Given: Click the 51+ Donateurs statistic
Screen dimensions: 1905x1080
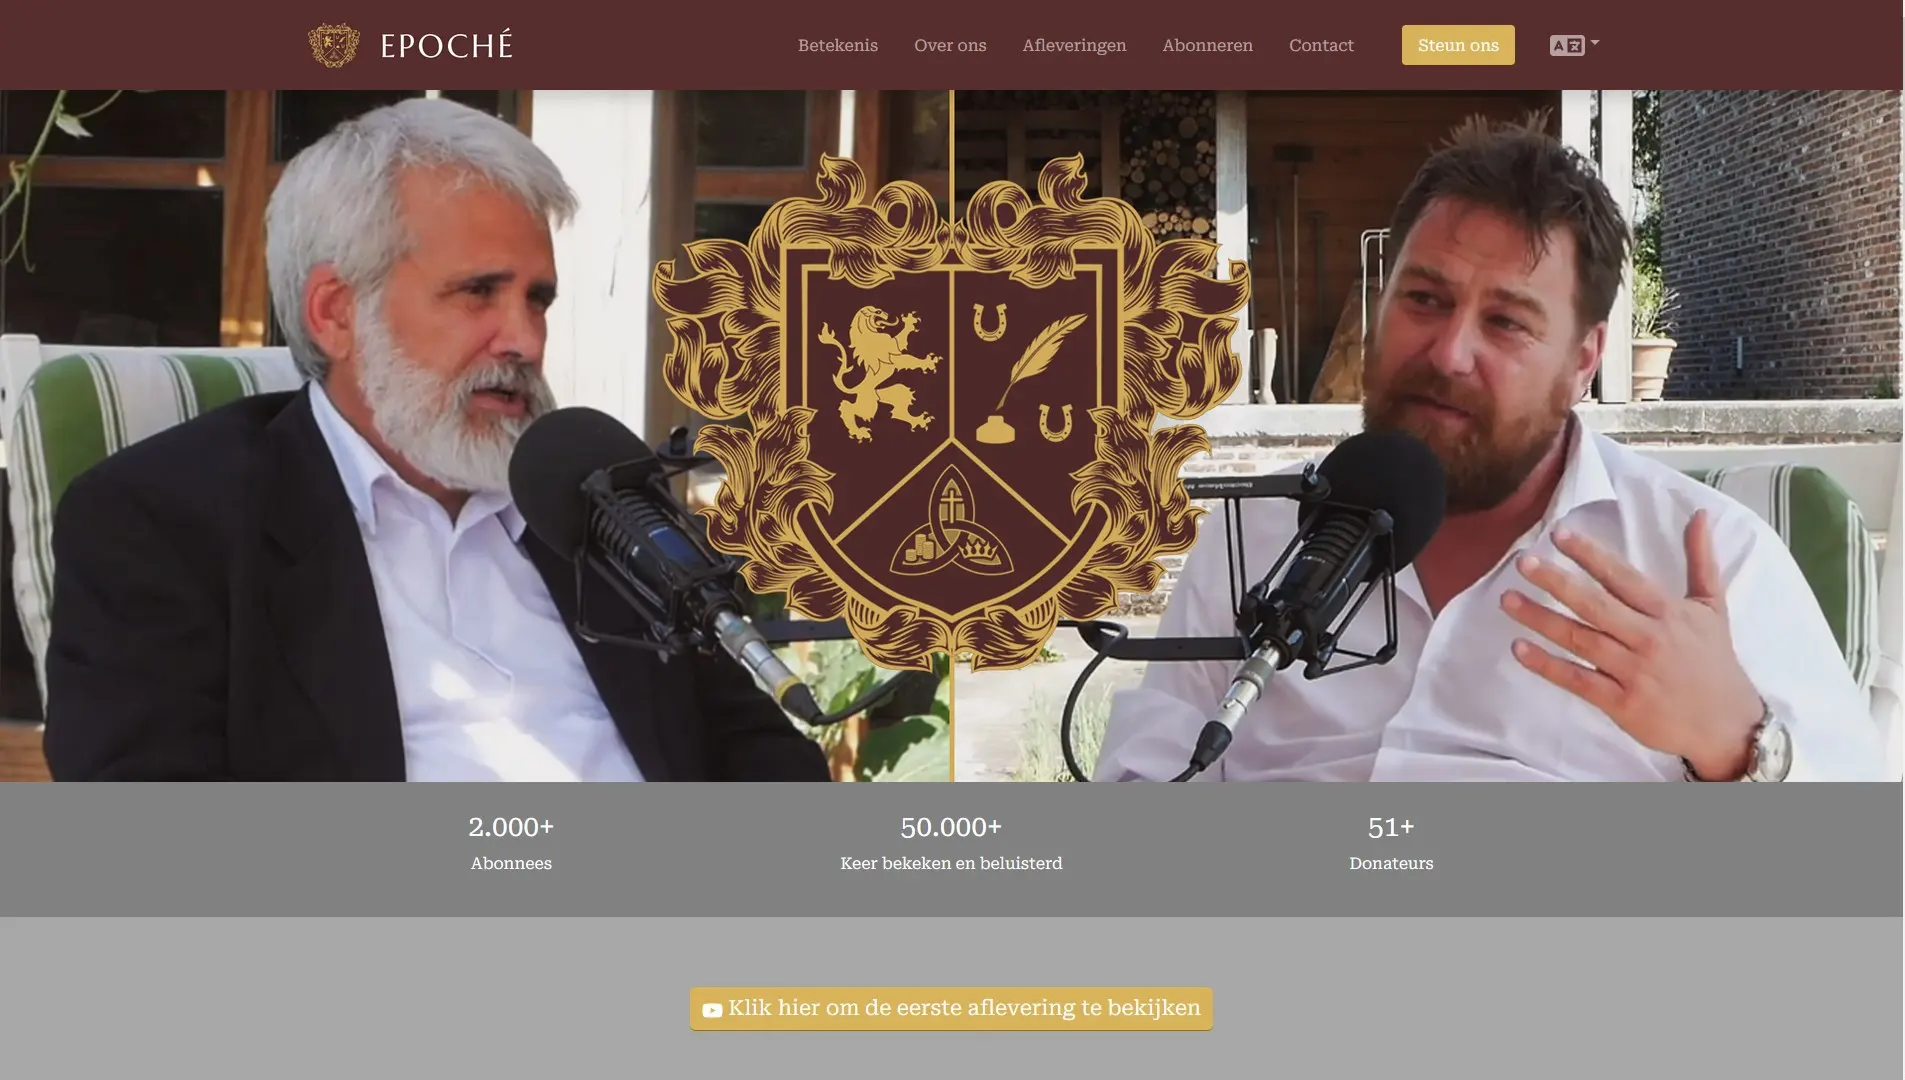Looking at the screenshot, I should (x=1391, y=843).
